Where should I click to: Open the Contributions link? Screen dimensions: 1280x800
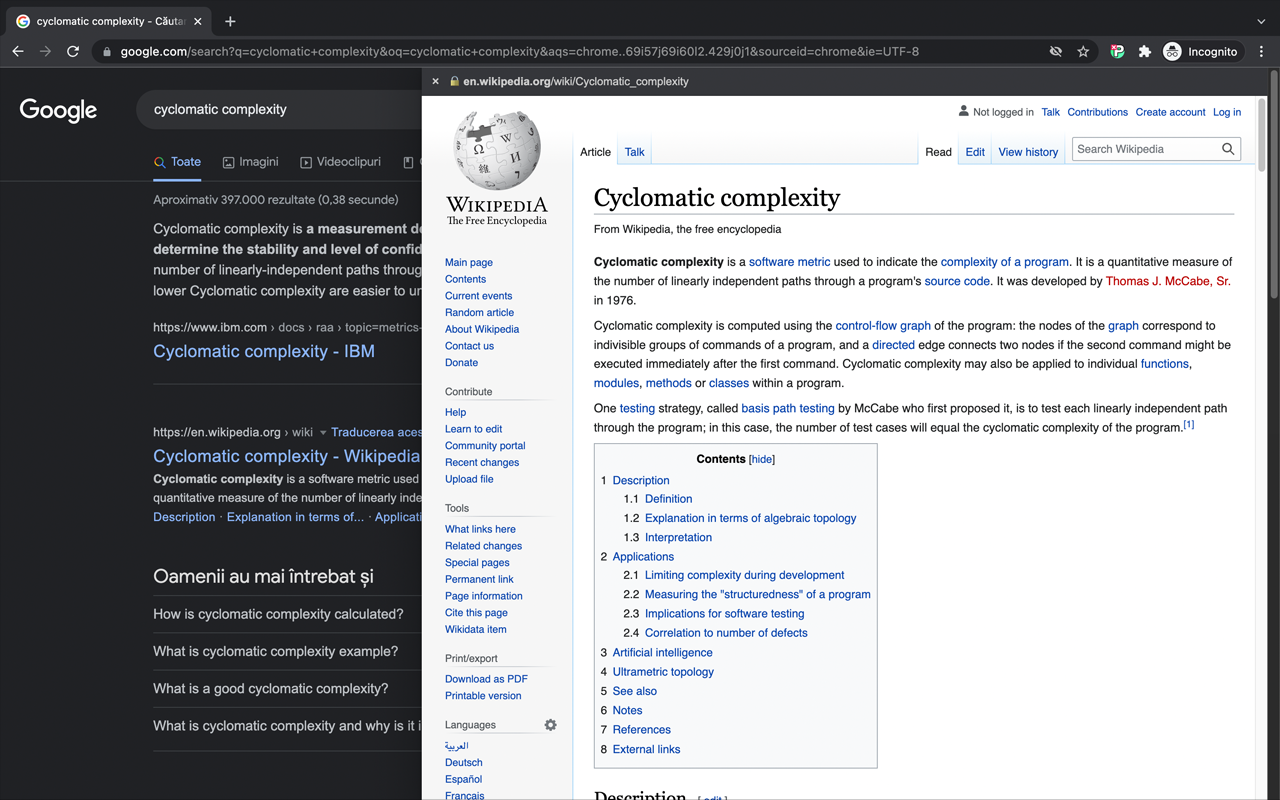coord(1097,112)
